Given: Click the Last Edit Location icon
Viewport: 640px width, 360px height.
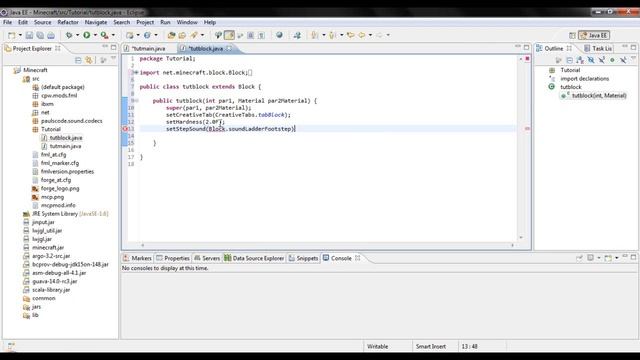Looking at the screenshot, I should 350,36.
